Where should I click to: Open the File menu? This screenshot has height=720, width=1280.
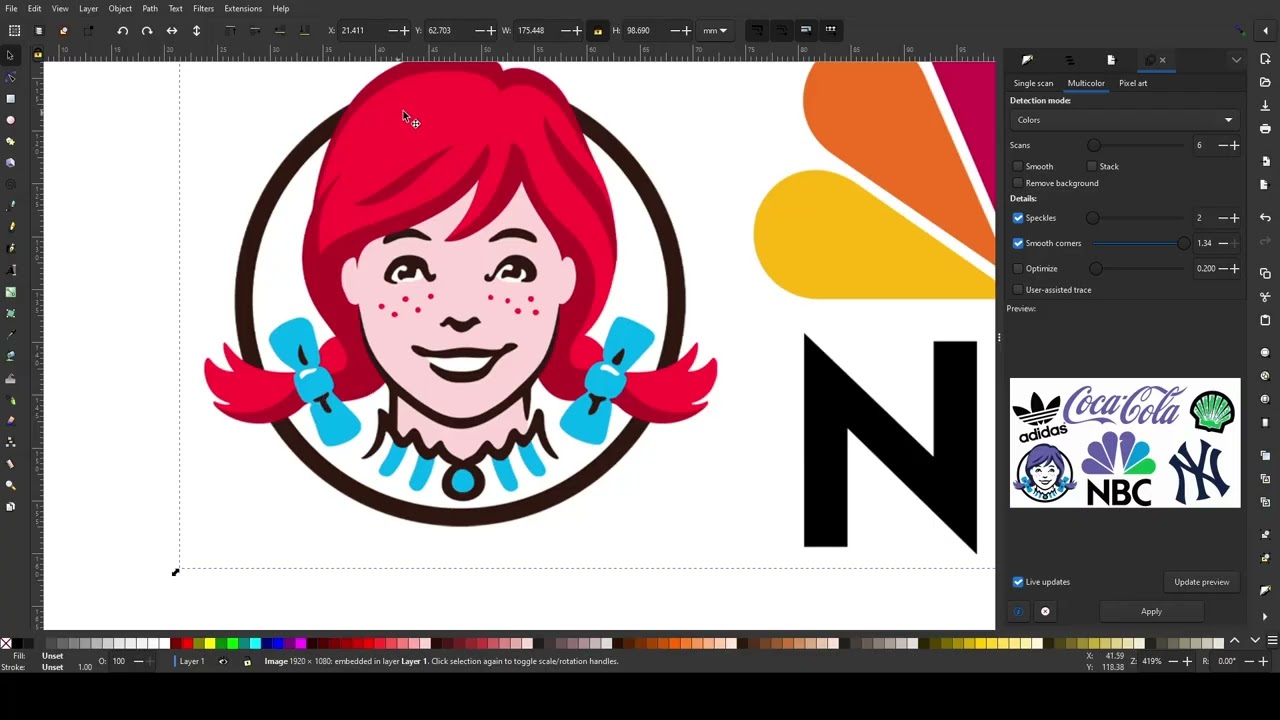(x=11, y=9)
